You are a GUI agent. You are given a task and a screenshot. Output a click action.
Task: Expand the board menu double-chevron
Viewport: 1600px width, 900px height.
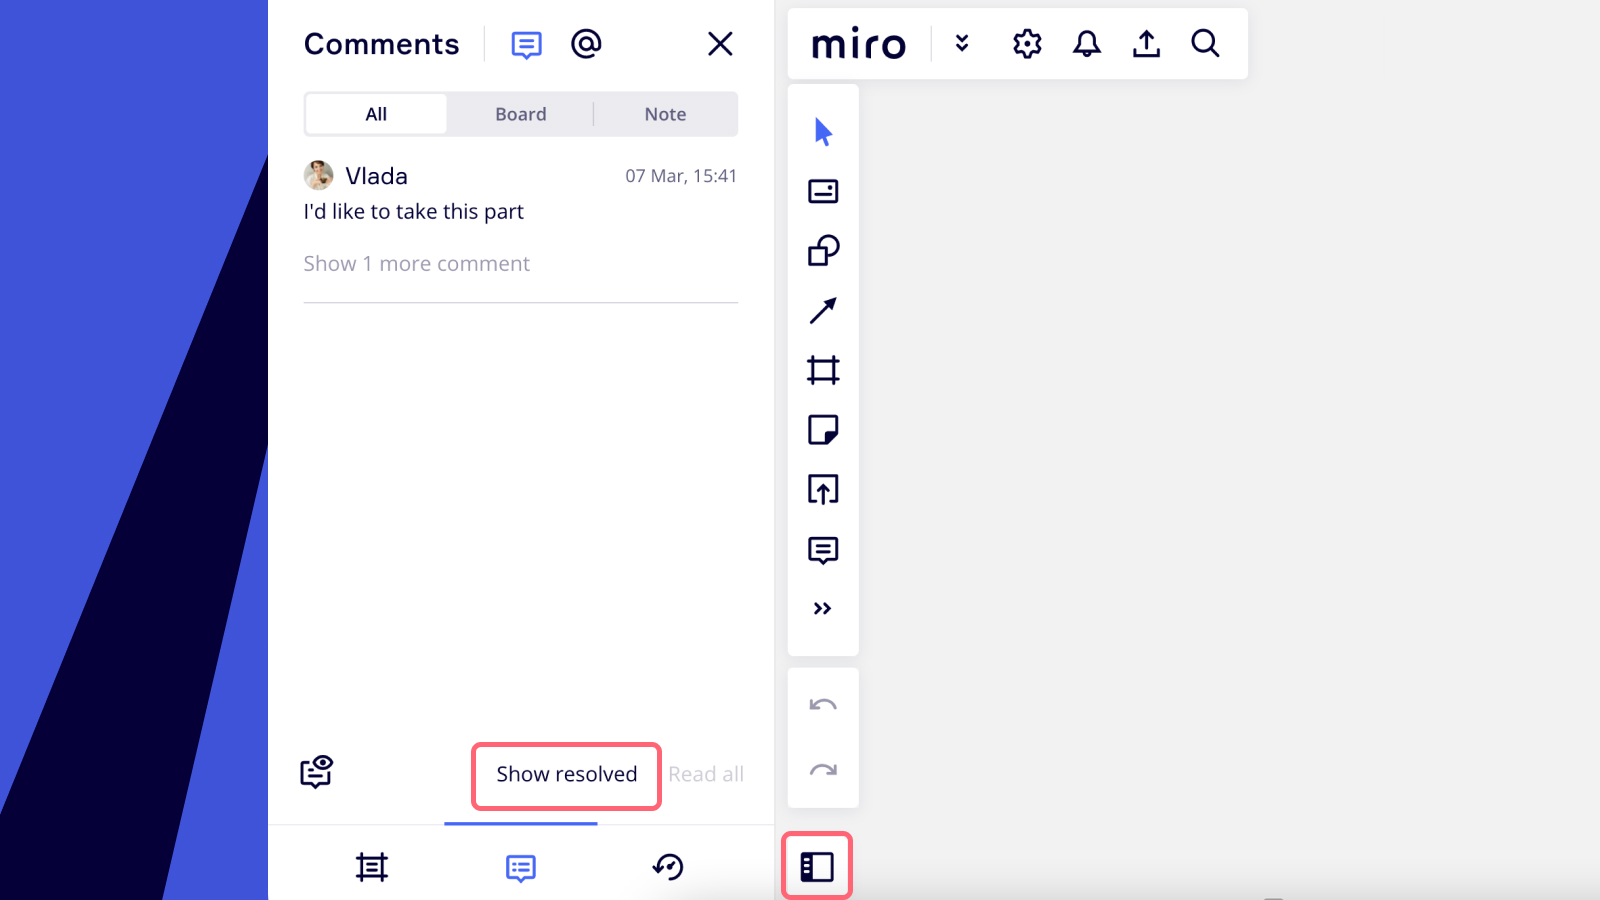pos(962,44)
